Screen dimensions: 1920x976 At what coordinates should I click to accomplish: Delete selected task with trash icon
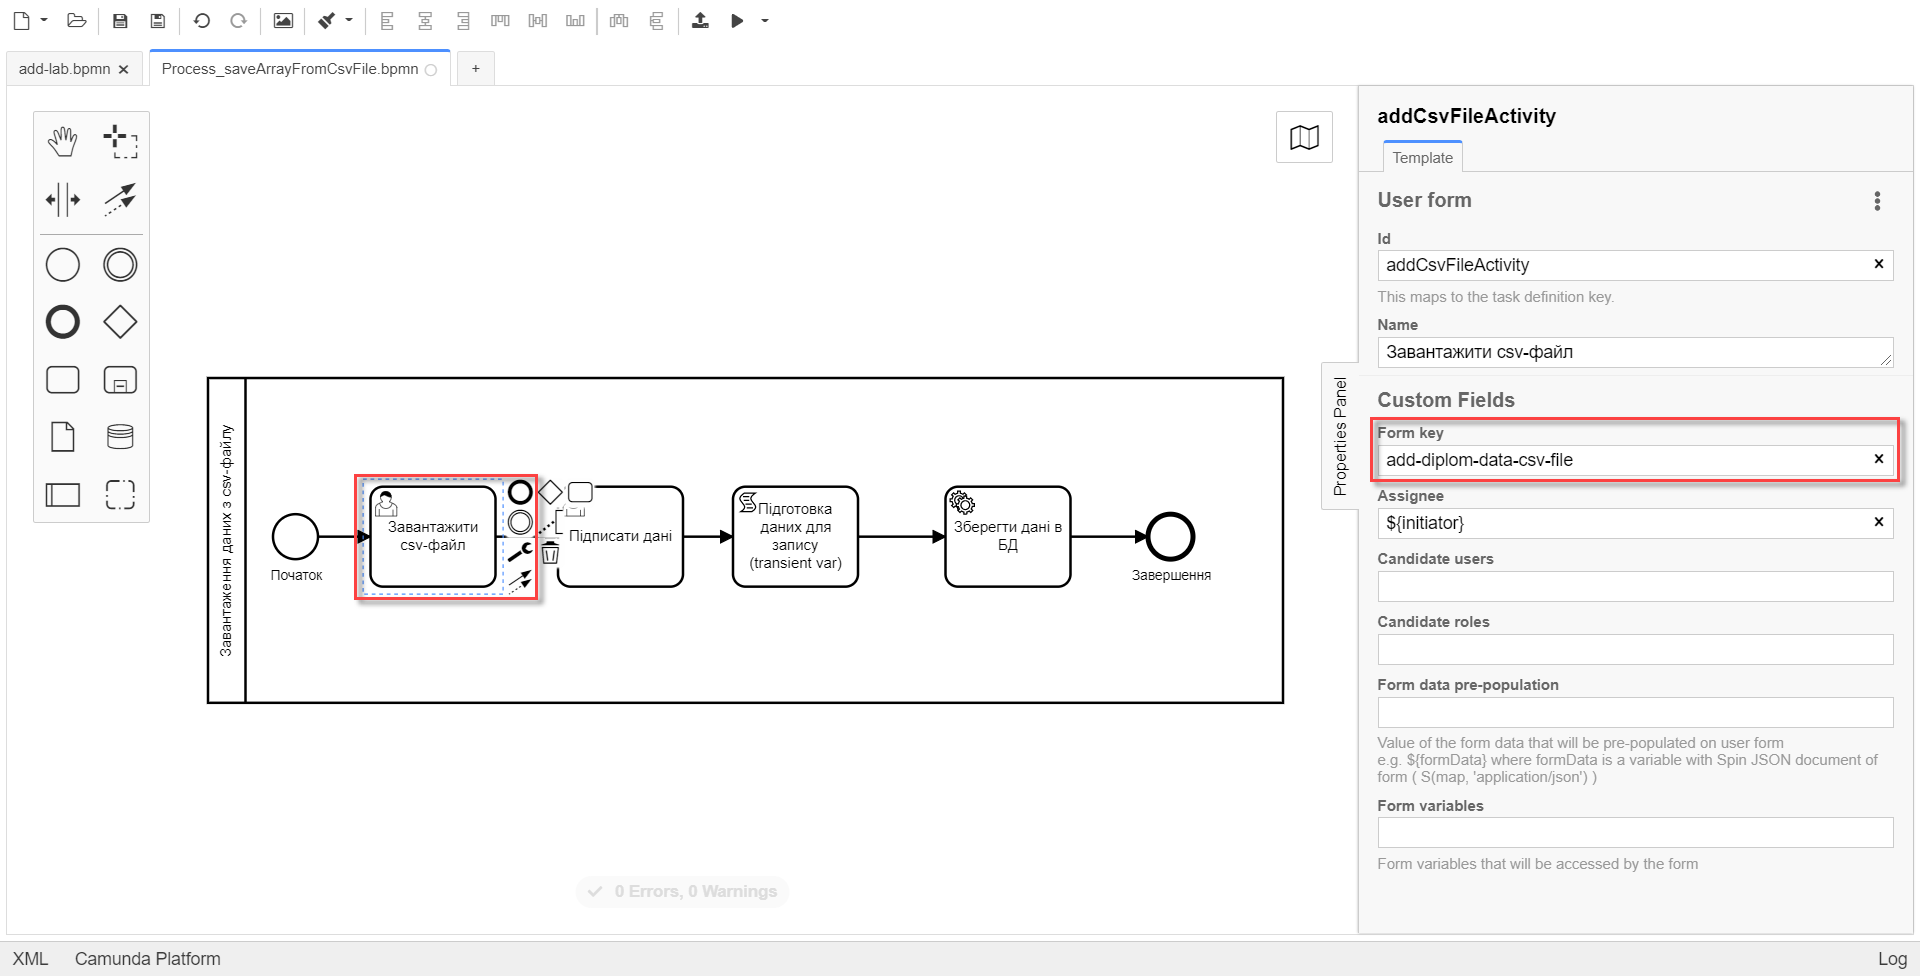click(x=550, y=553)
